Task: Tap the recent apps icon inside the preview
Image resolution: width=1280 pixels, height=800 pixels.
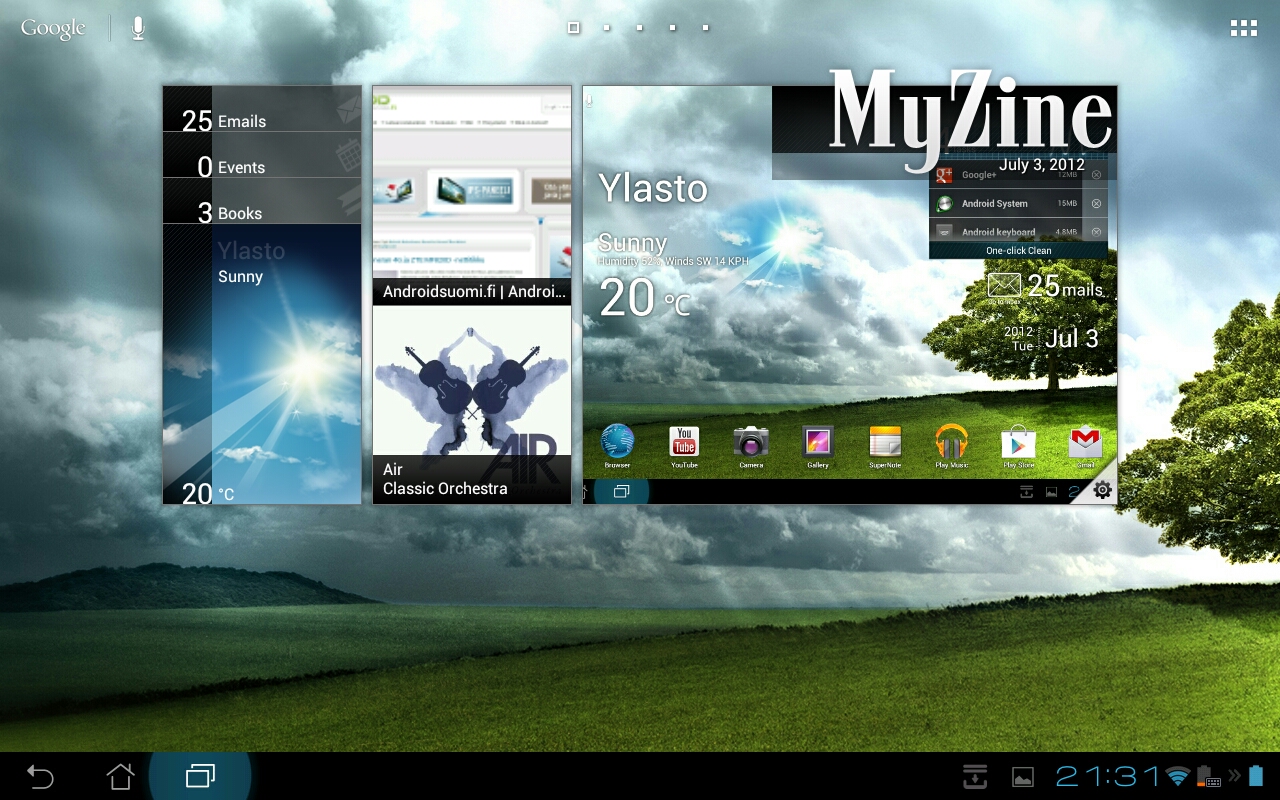Action: pyautogui.click(x=621, y=491)
